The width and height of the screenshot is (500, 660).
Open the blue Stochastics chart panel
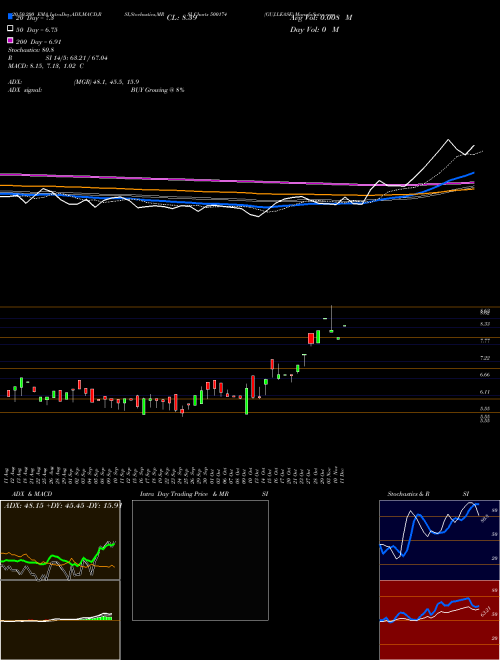439,540
